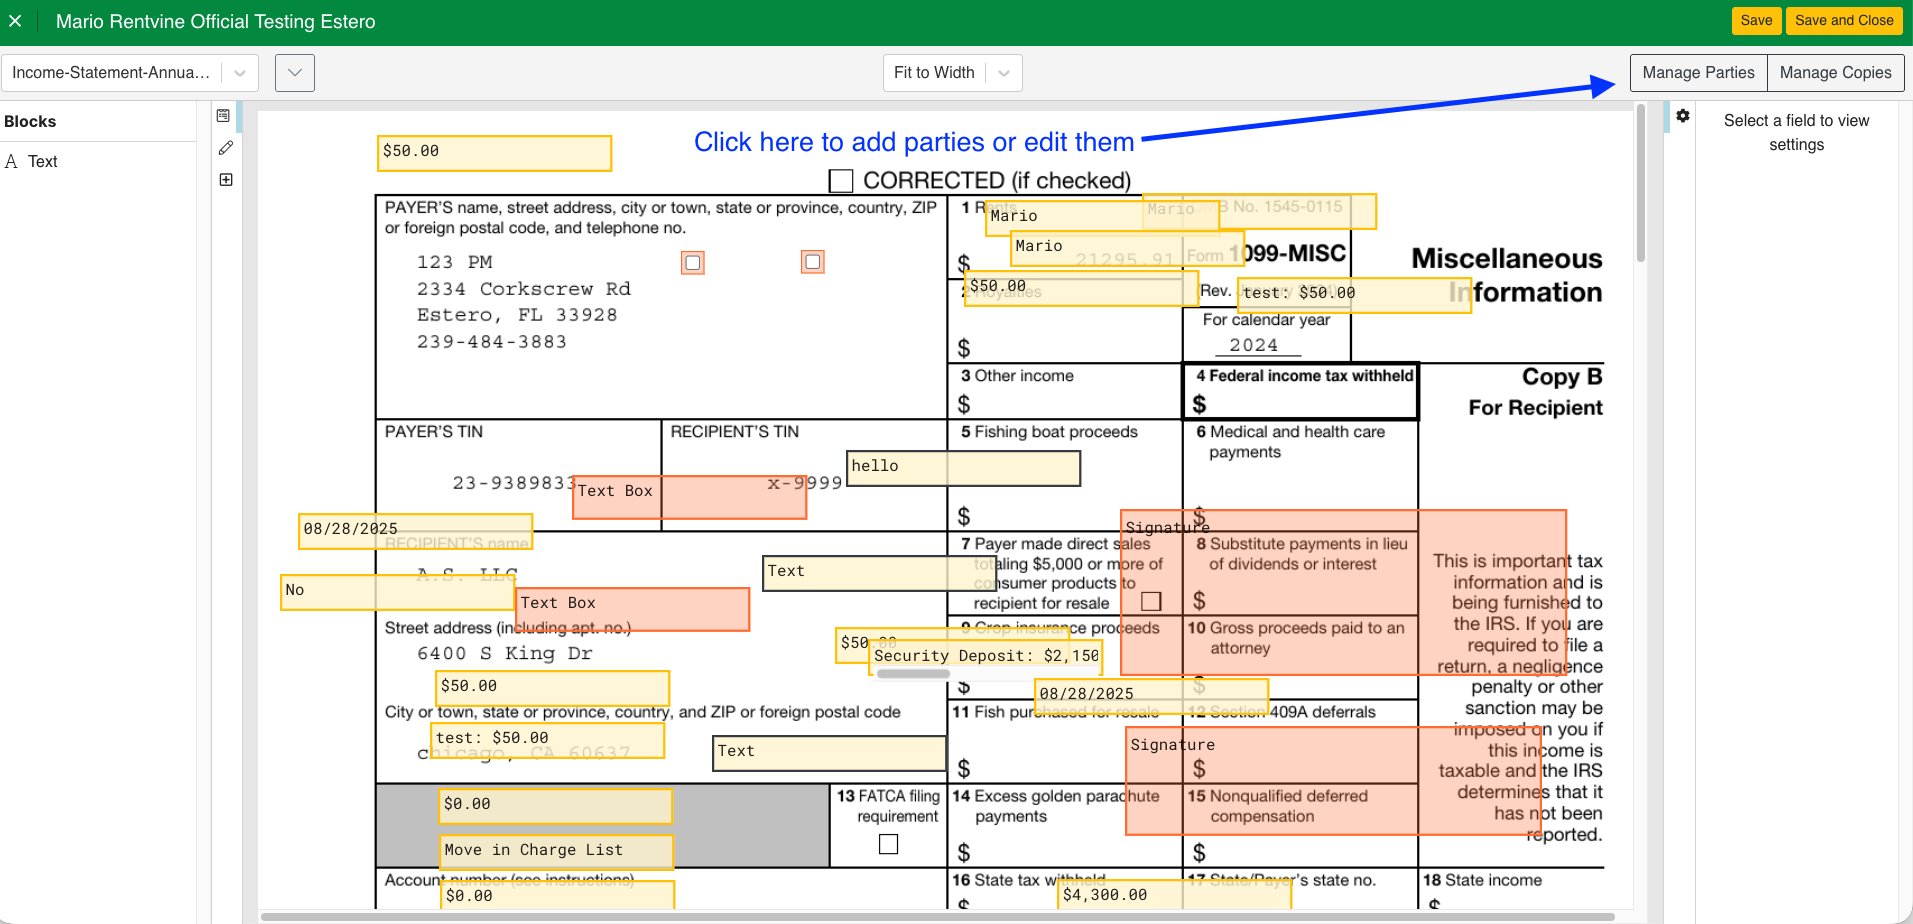The image size is (1913, 924).
Task: Open the form fields list icon in sidebar
Action: pos(223,116)
